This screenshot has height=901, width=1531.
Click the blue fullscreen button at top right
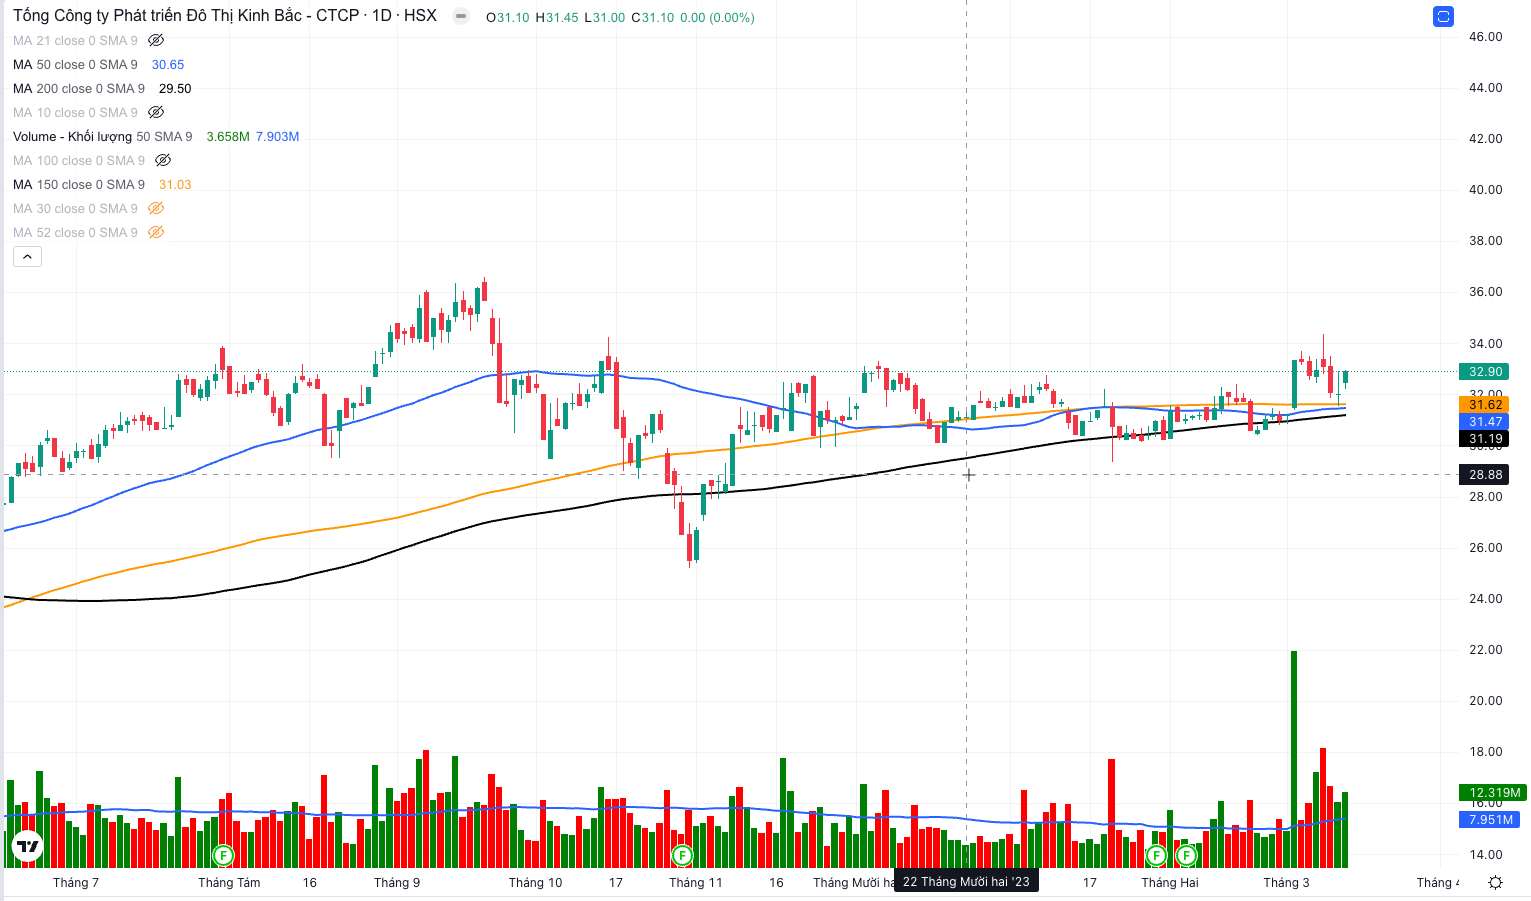click(1443, 16)
